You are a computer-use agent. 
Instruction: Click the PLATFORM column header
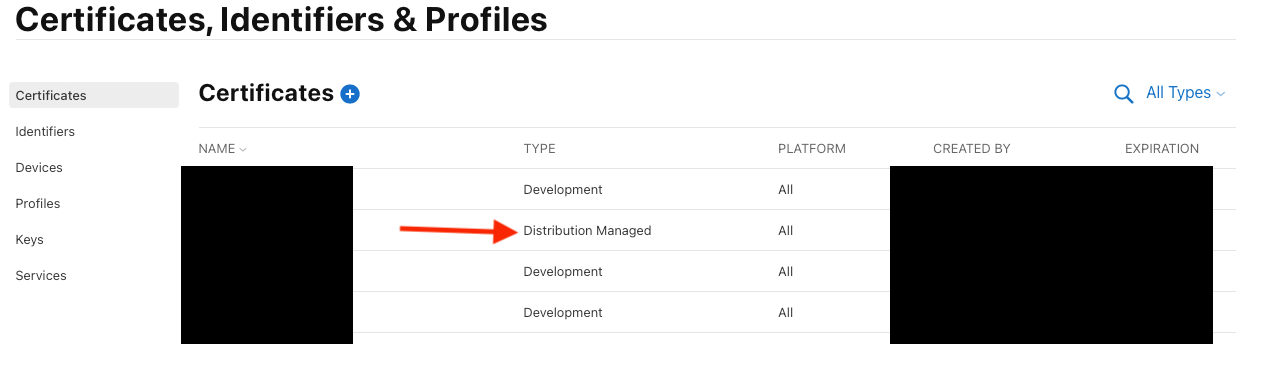[x=812, y=149]
